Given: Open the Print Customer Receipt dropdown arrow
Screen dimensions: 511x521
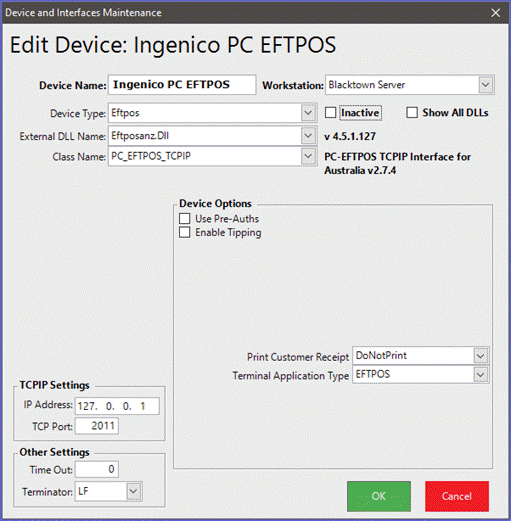Looking at the screenshot, I should click(481, 356).
